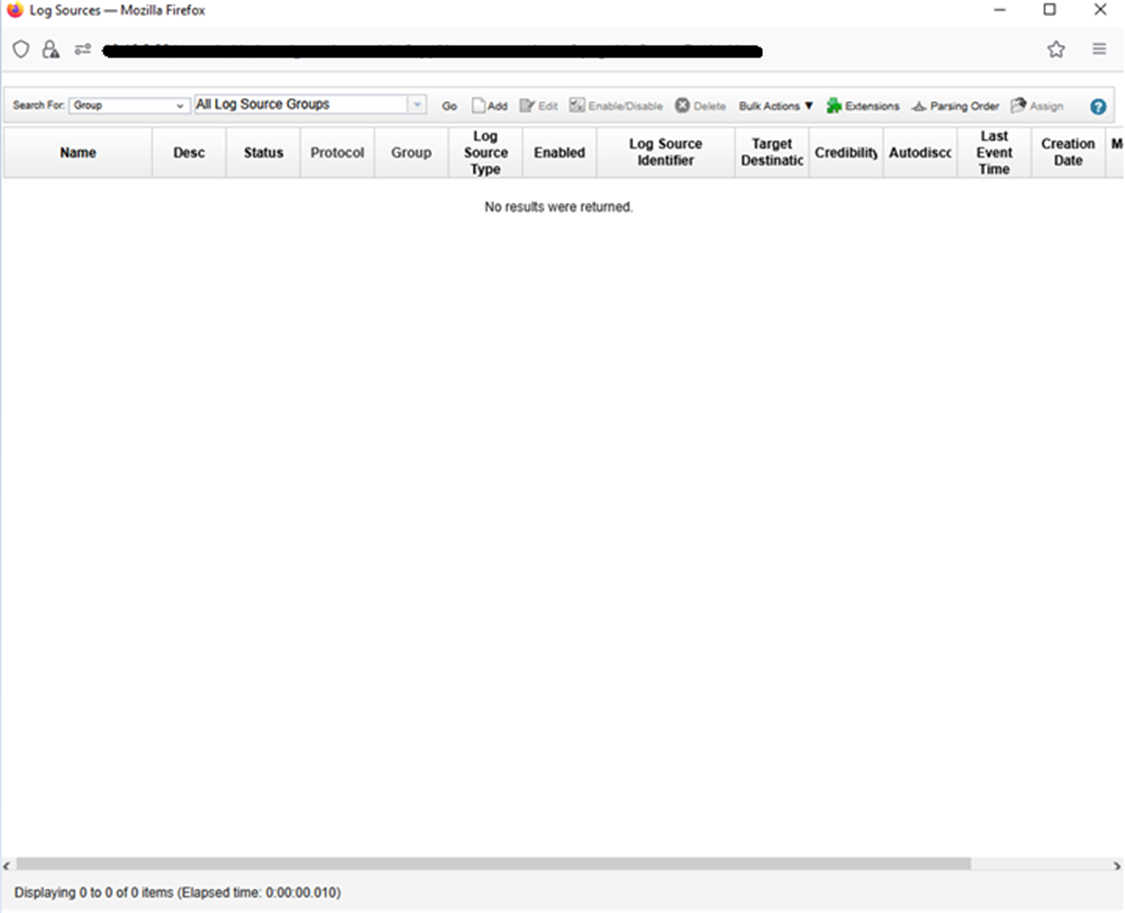The width and height of the screenshot is (1125, 913).
Task: Click the Log Source Identifier column header
Action: [665, 153]
